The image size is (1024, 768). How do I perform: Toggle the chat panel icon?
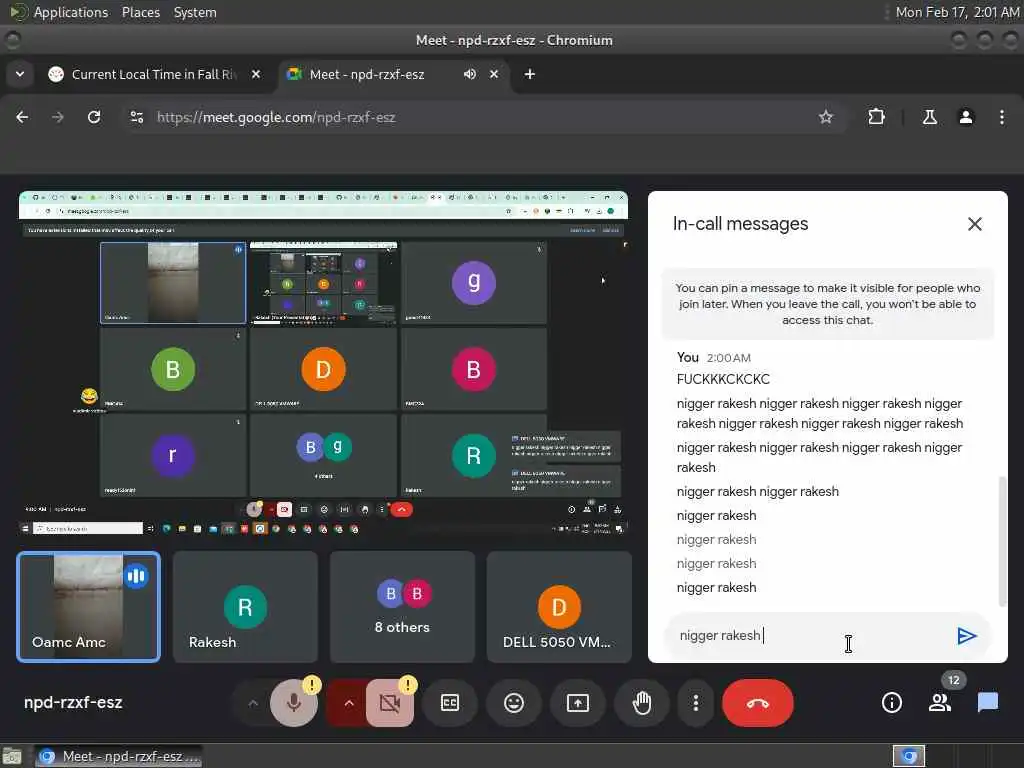coord(987,703)
